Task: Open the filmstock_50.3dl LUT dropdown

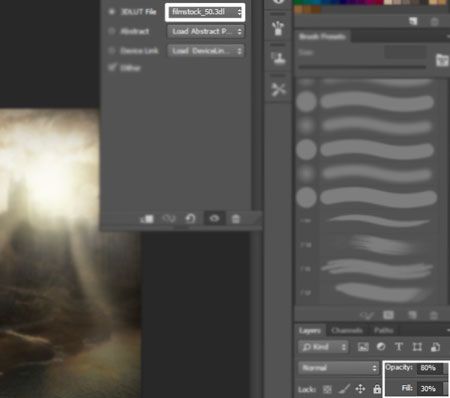Action: click(206, 12)
